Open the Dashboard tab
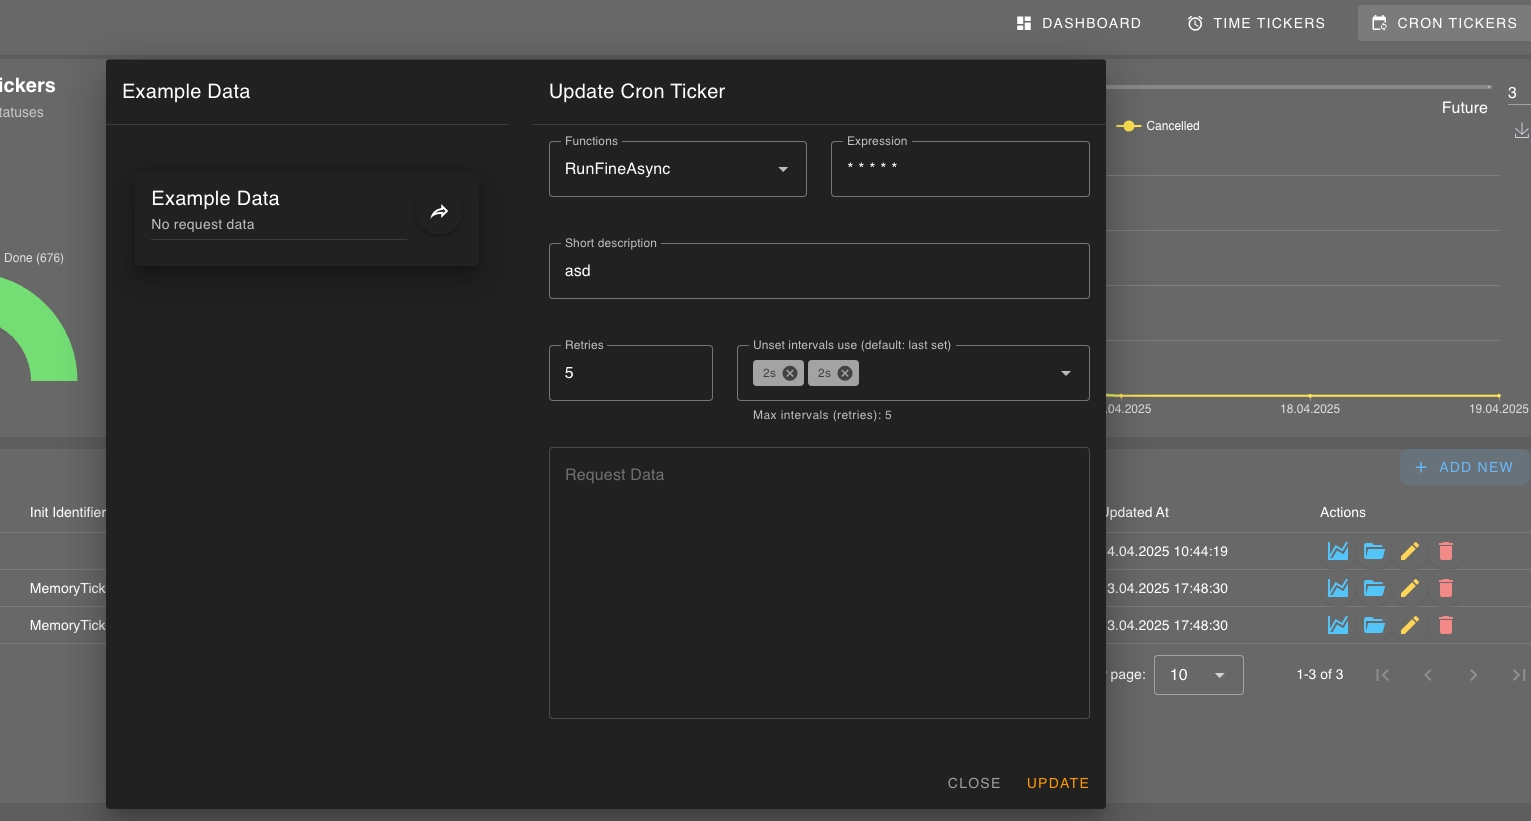This screenshot has width=1531, height=821. pyautogui.click(x=1078, y=23)
